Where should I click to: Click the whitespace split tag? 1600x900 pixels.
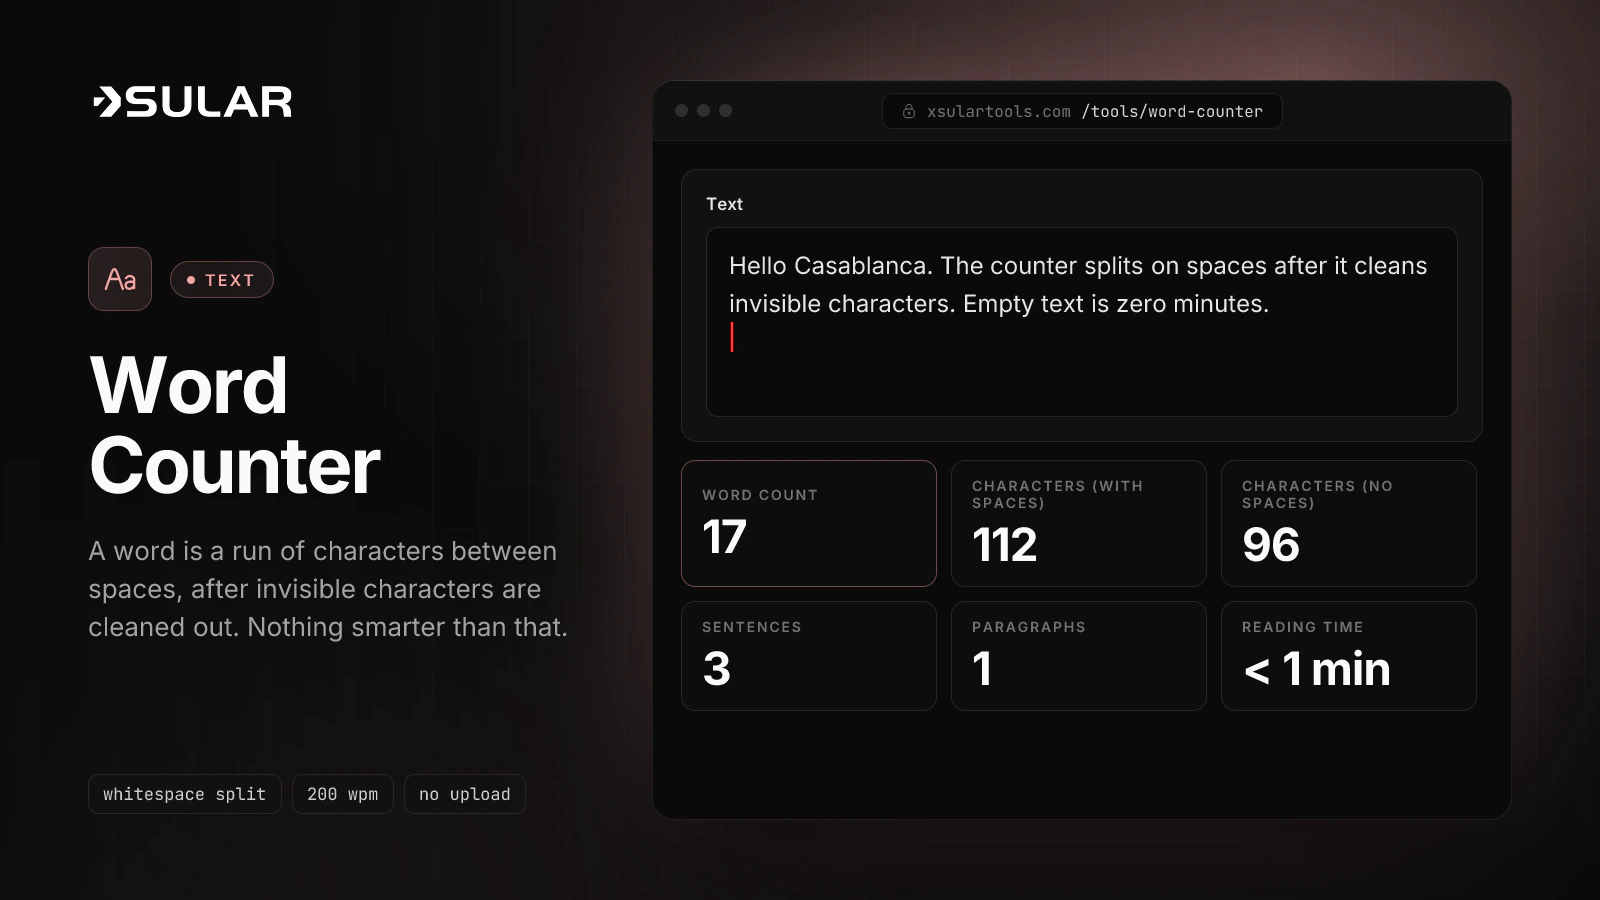[185, 794]
